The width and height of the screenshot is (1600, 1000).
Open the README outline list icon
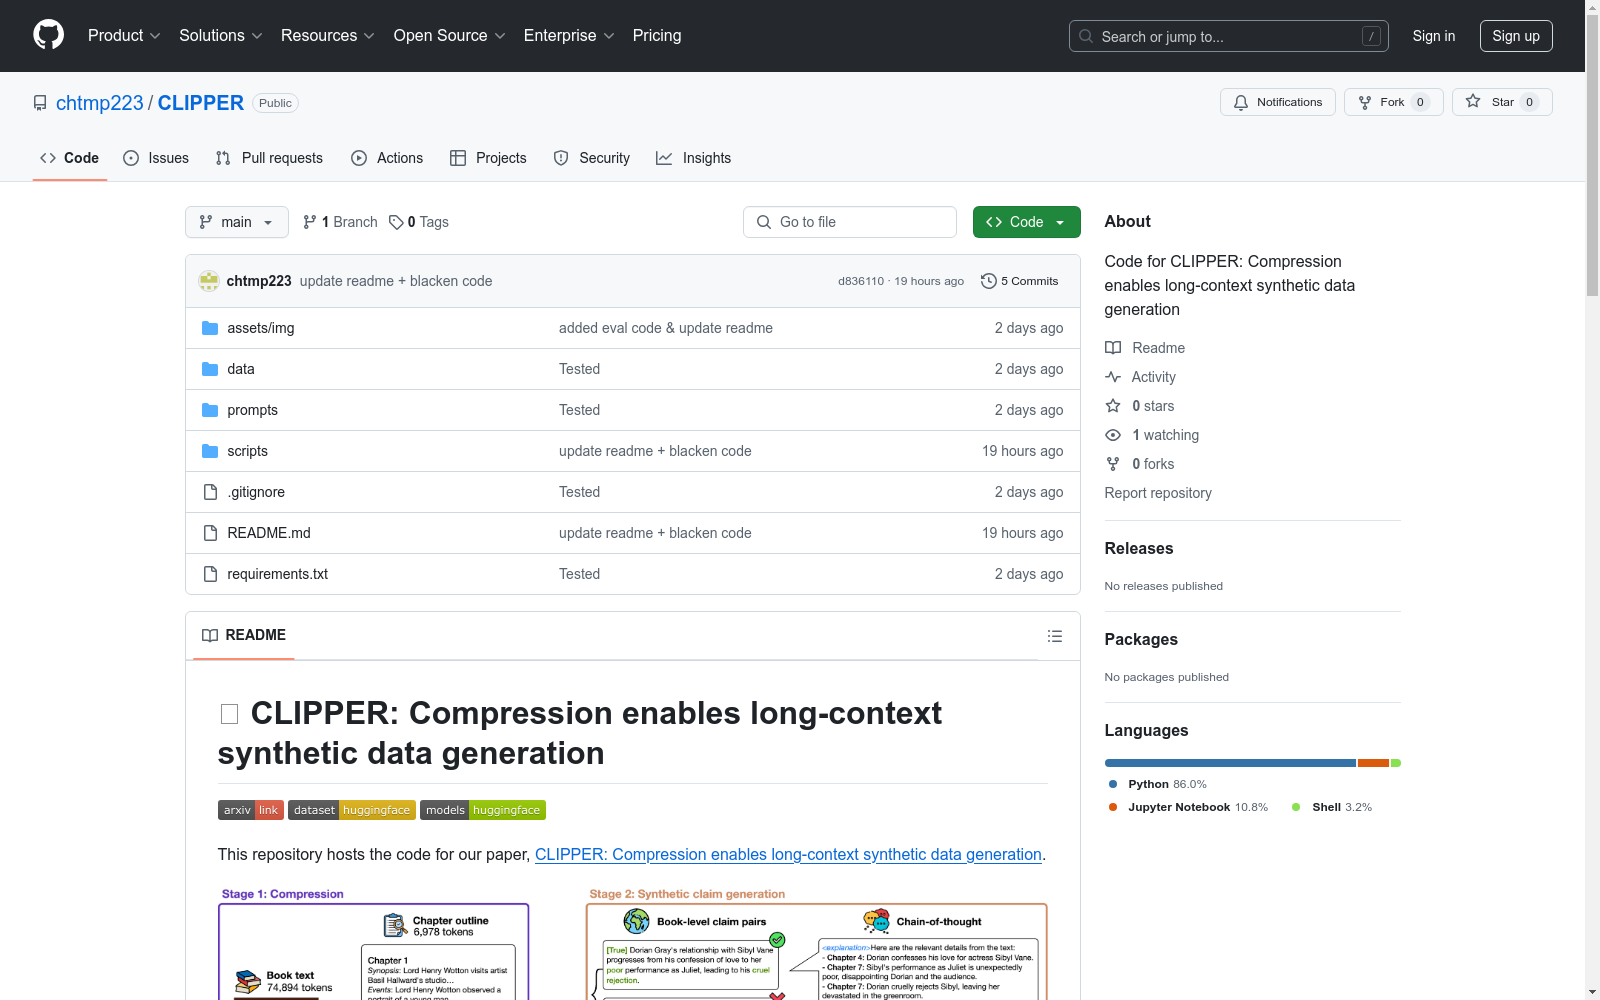tap(1055, 636)
